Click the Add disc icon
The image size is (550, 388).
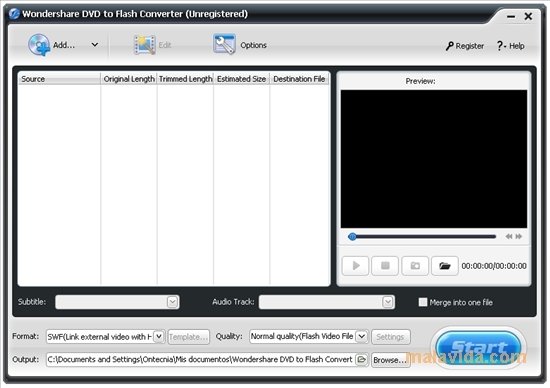click(x=39, y=45)
